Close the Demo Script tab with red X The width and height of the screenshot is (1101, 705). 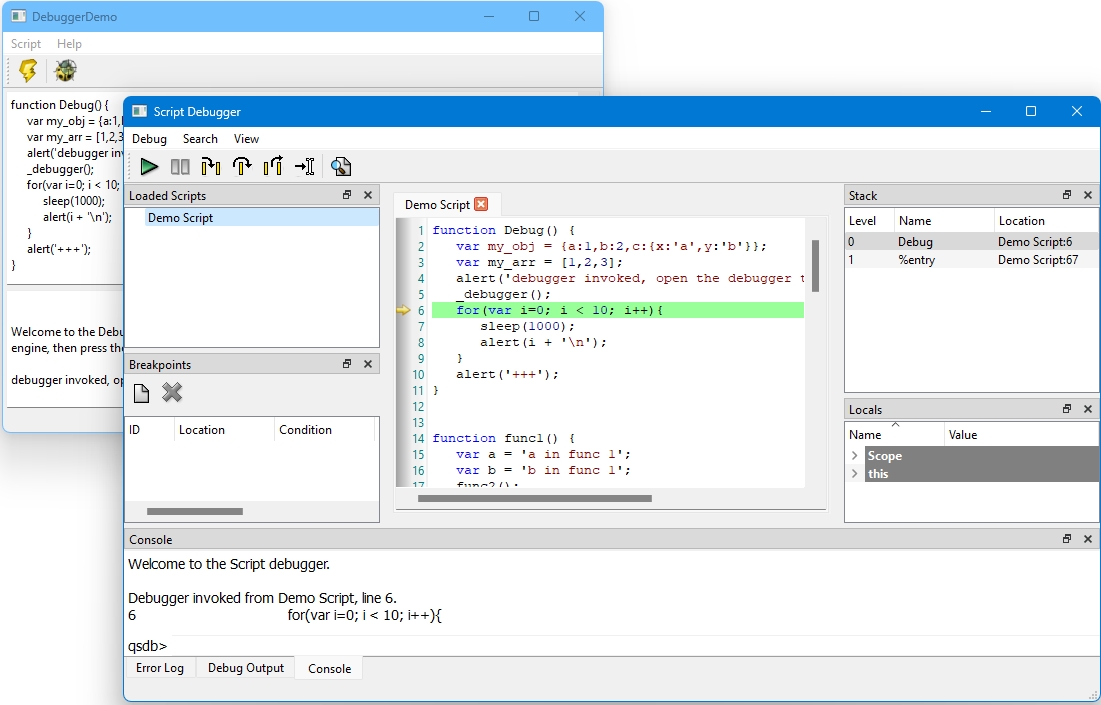coord(481,204)
